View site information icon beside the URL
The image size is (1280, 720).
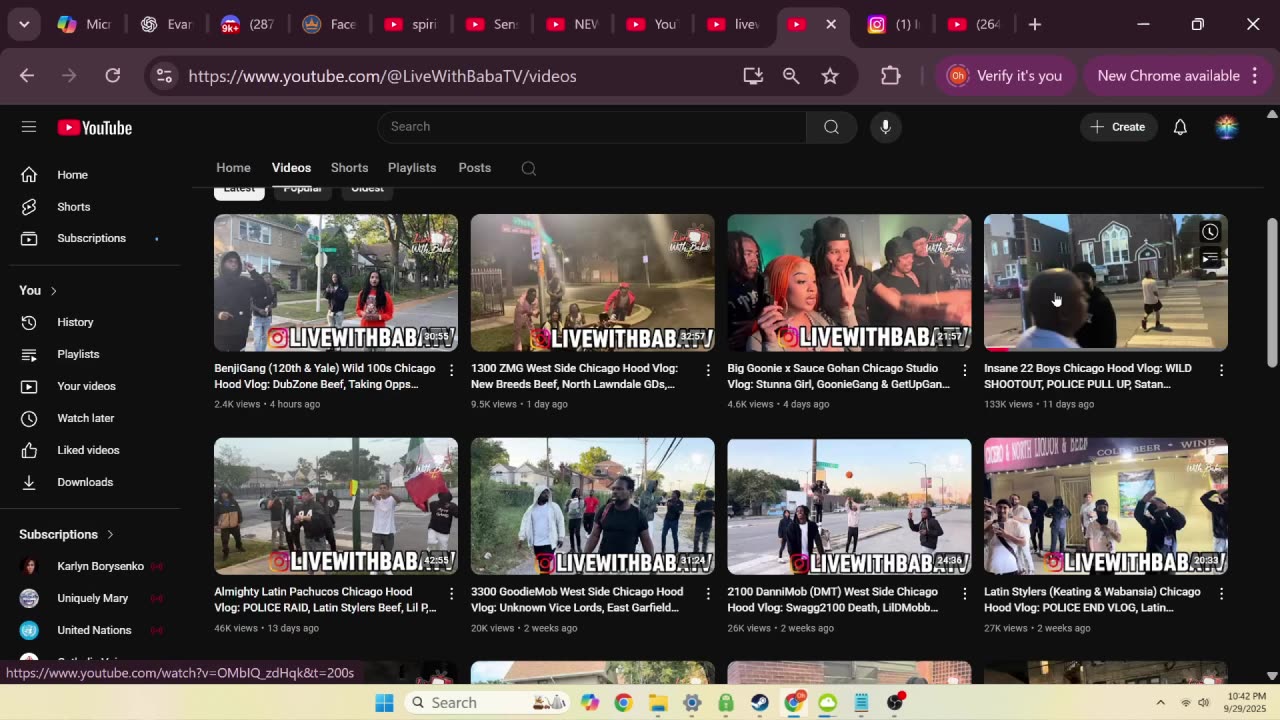165,76
